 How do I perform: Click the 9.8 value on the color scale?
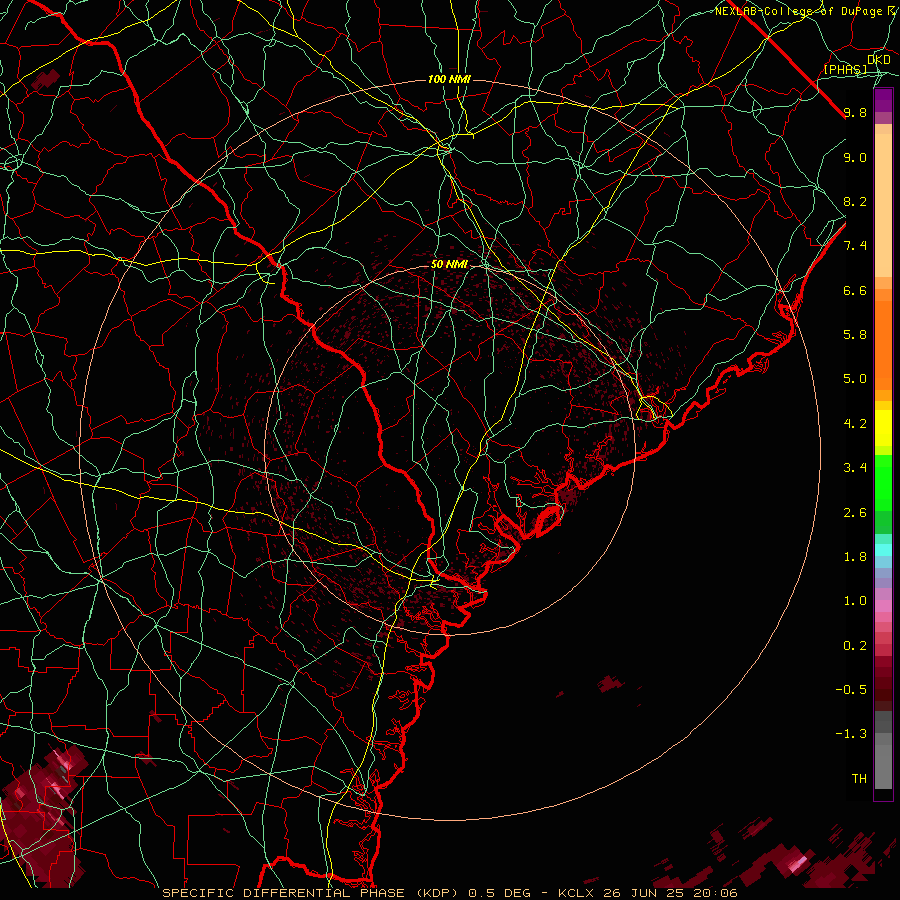coord(855,112)
